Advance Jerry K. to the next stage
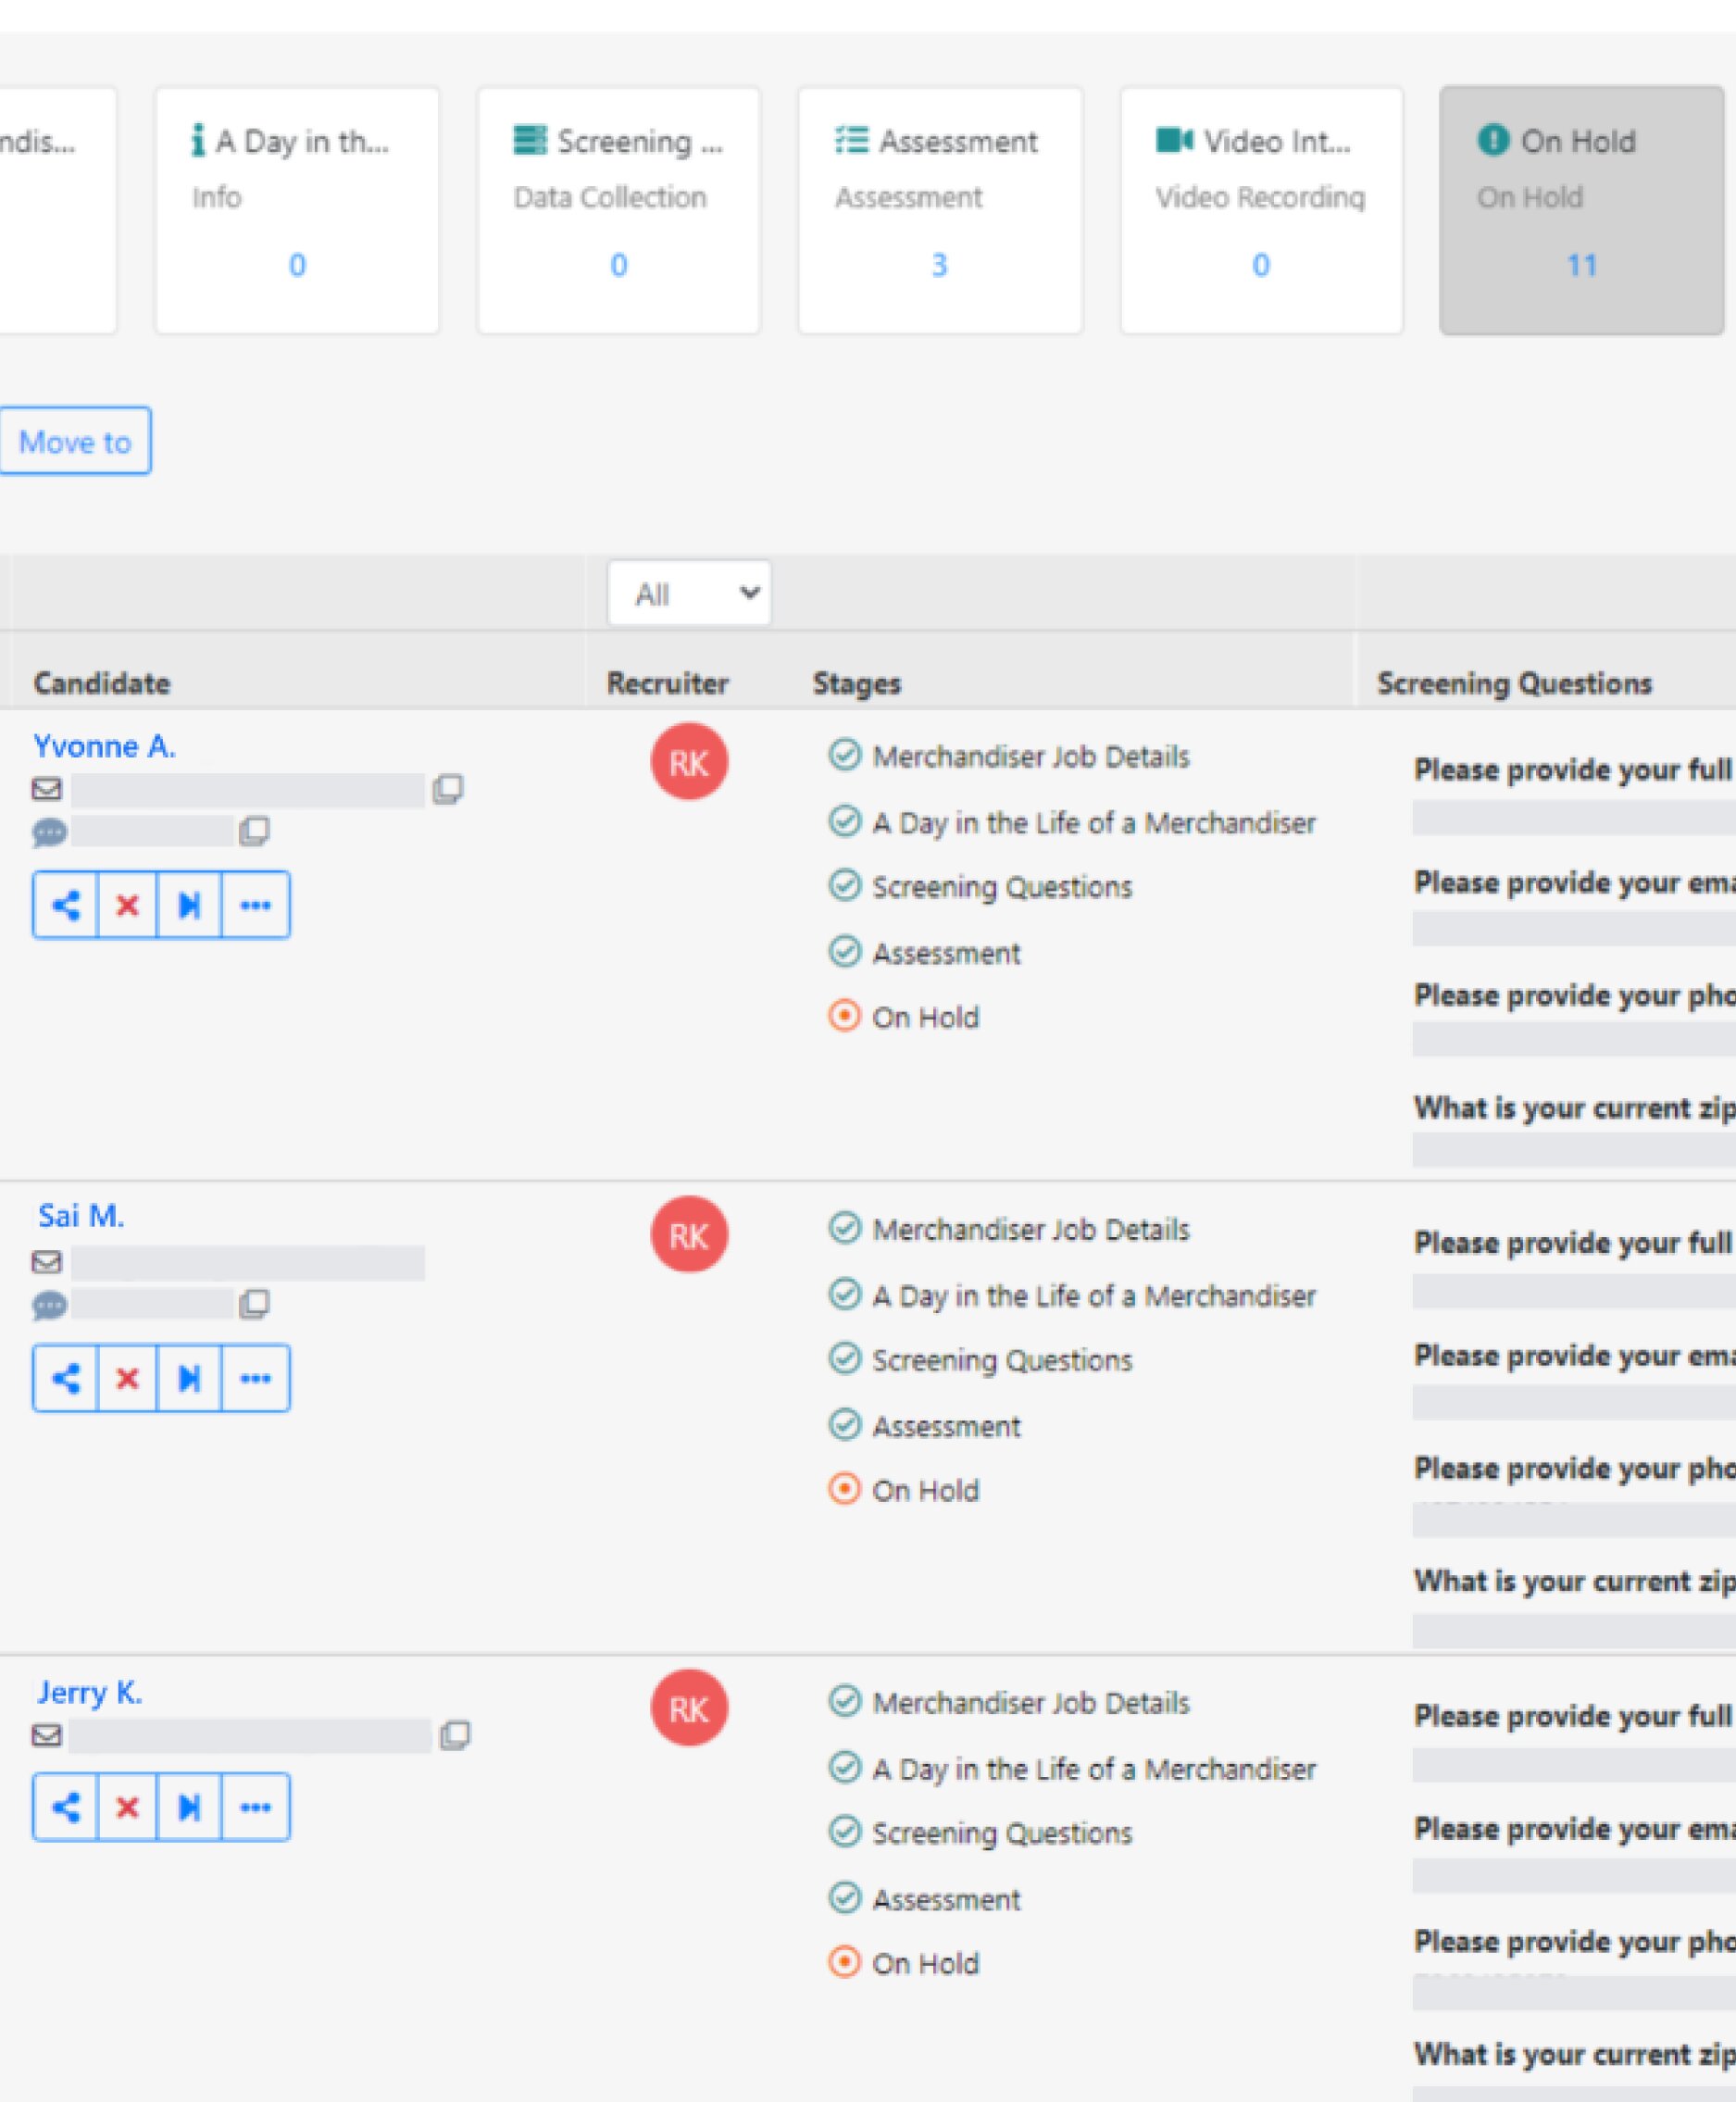The image size is (1736, 2102). pyautogui.click(x=189, y=1807)
